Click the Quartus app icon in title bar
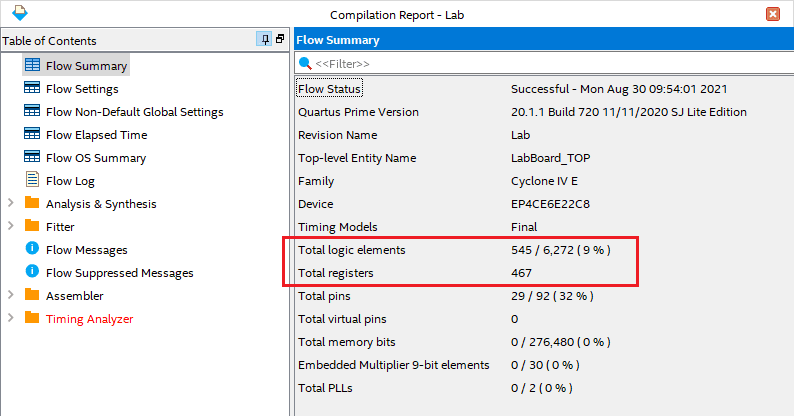This screenshot has width=794, height=416. [x=14, y=14]
